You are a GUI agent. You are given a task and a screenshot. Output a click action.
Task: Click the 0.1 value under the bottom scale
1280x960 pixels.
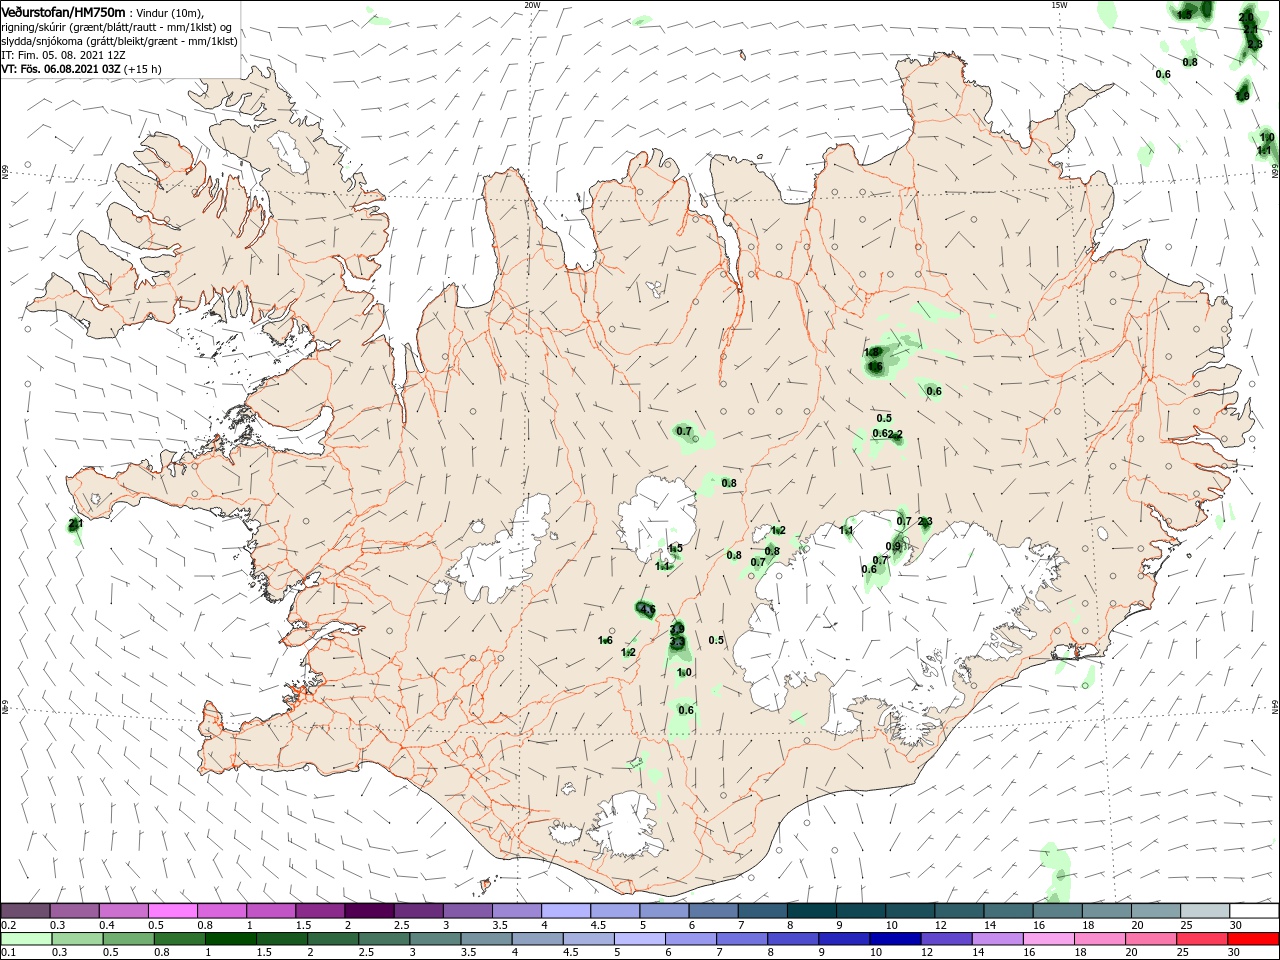click(x=9, y=953)
